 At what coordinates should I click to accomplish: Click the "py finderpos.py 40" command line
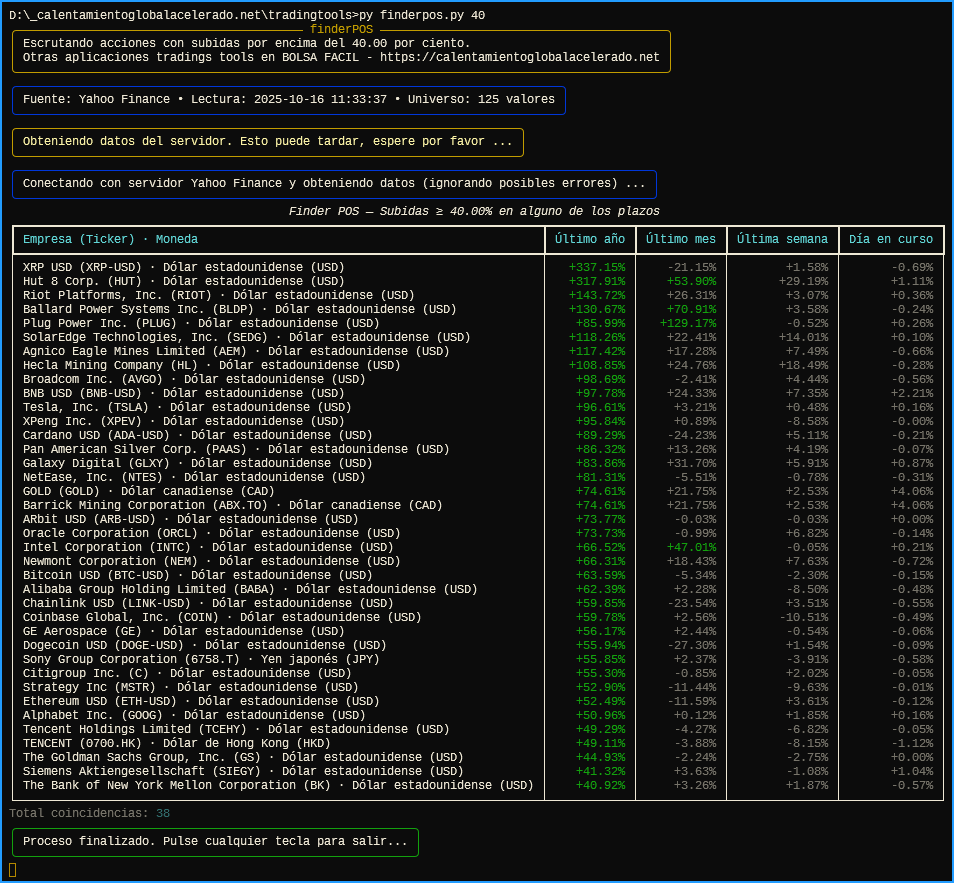pyautogui.click(x=432, y=15)
